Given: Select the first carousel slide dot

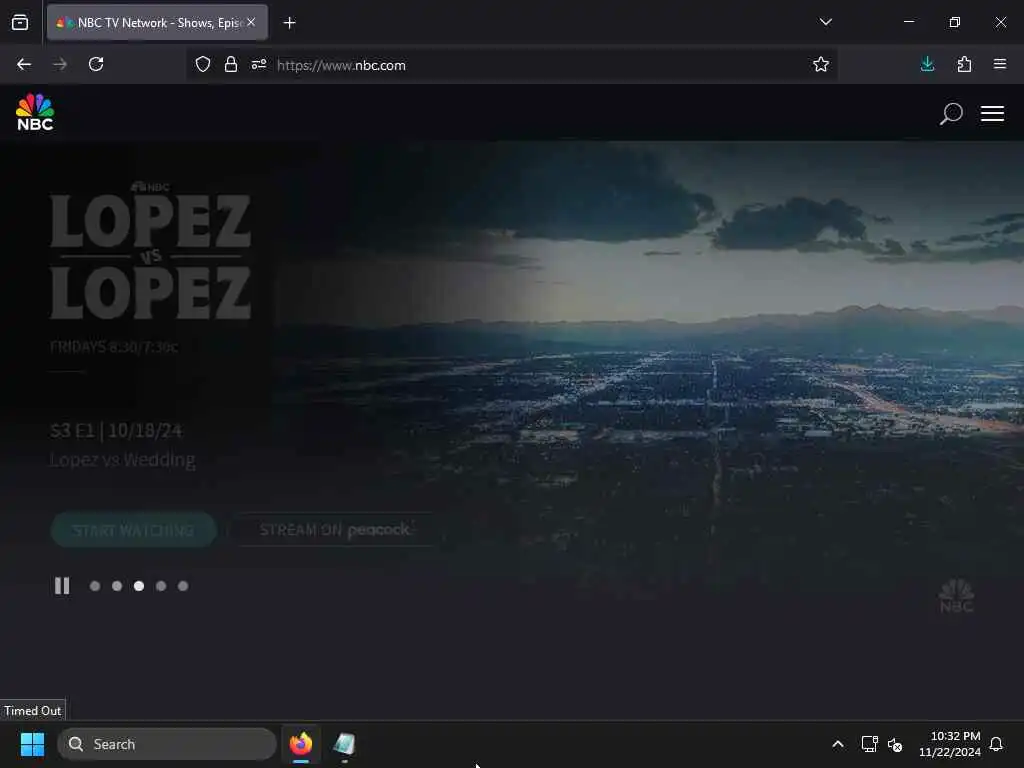Looking at the screenshot, I should coord(95,586).
